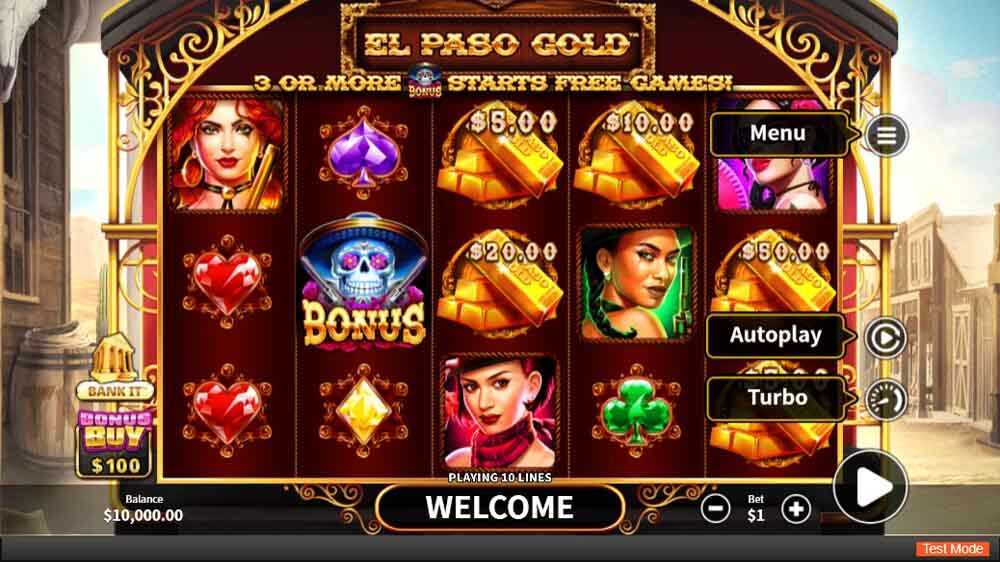Start a spin with the play button
Viewport: 1000px width, 562px height.
(871, 487)
